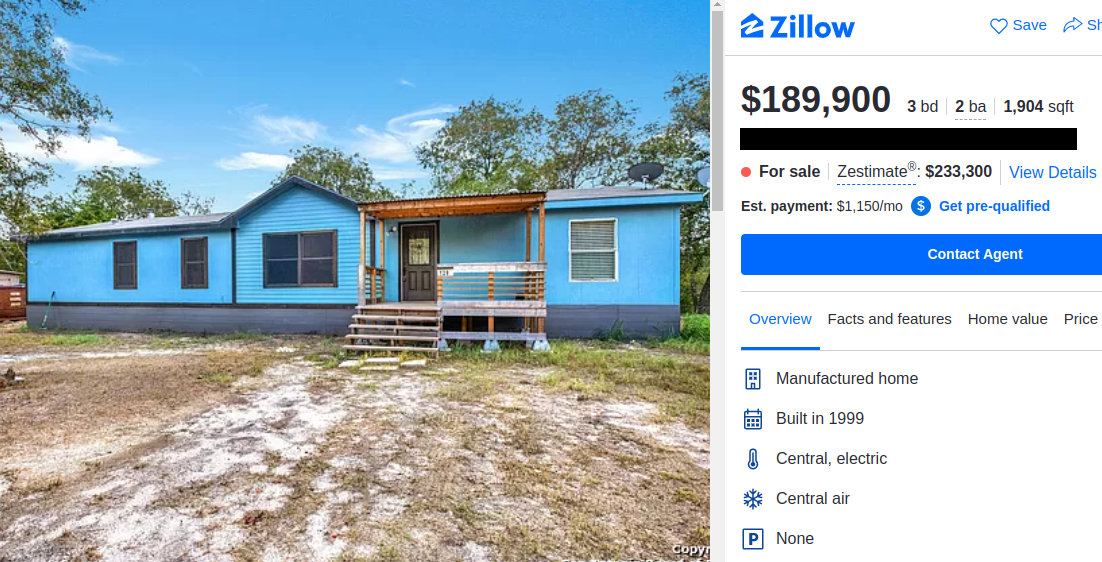Click the parking P icon
The image size is (1102, 562).
coord(753,539)
